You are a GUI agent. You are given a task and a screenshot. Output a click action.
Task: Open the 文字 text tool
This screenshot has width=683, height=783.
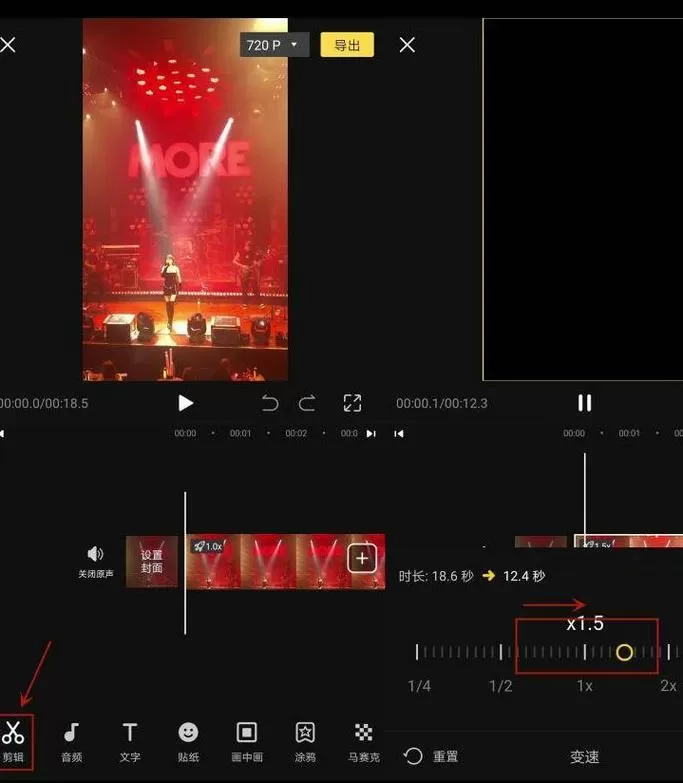point(130,742)
